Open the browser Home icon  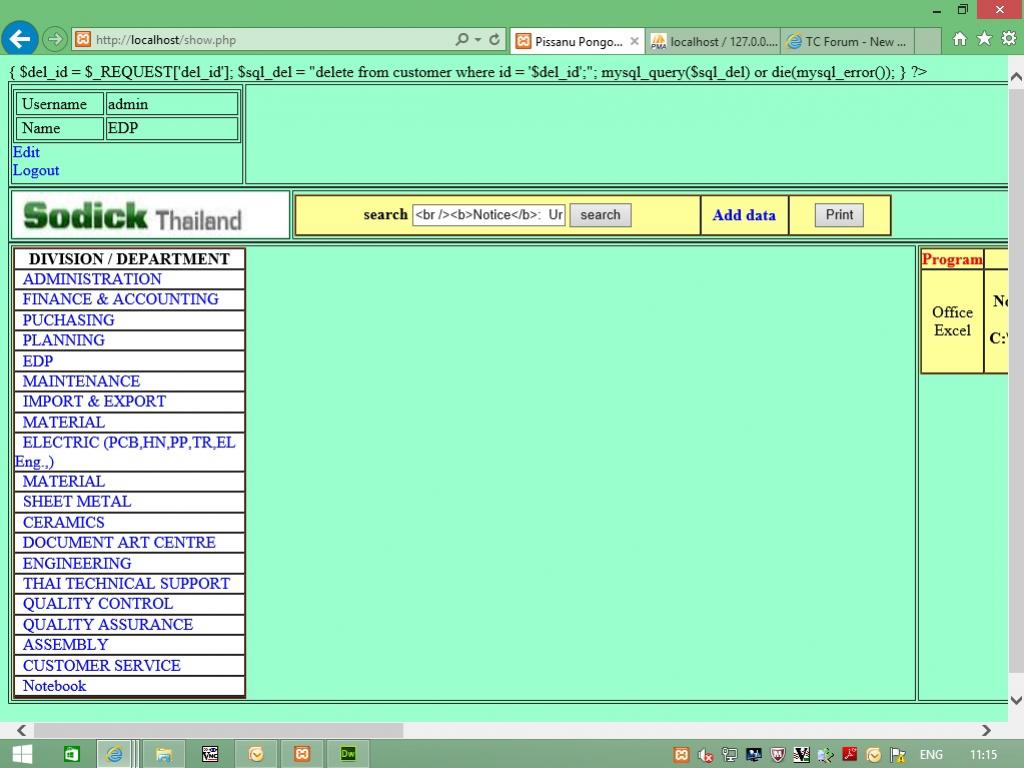959,39
